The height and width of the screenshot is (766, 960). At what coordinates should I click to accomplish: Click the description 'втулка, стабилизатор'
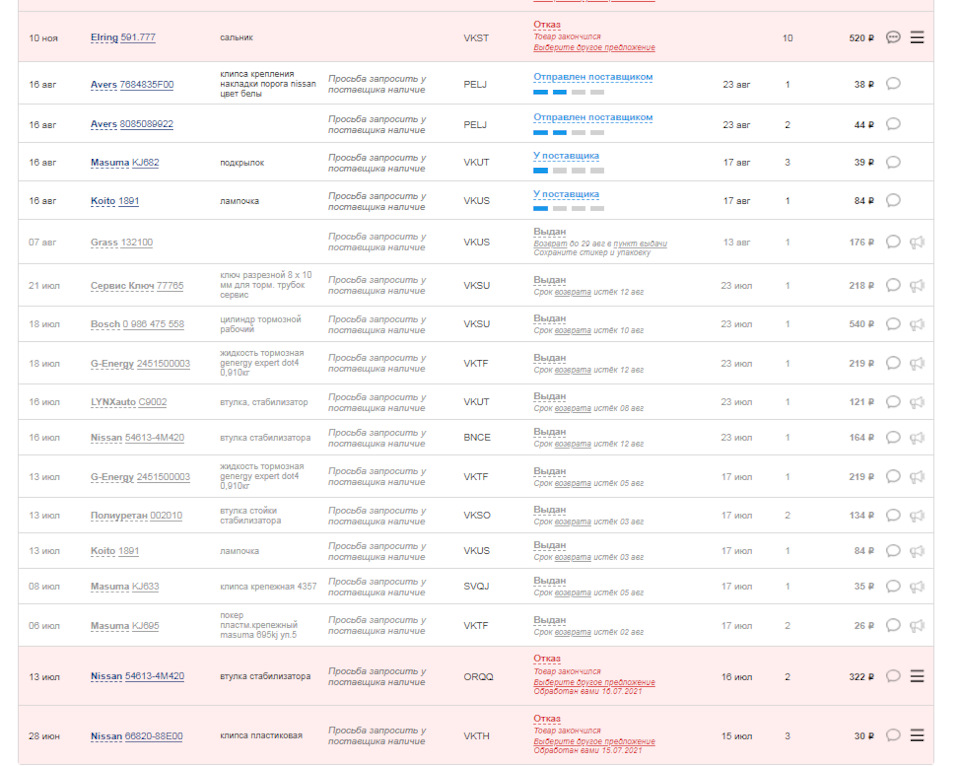[264, 402]
